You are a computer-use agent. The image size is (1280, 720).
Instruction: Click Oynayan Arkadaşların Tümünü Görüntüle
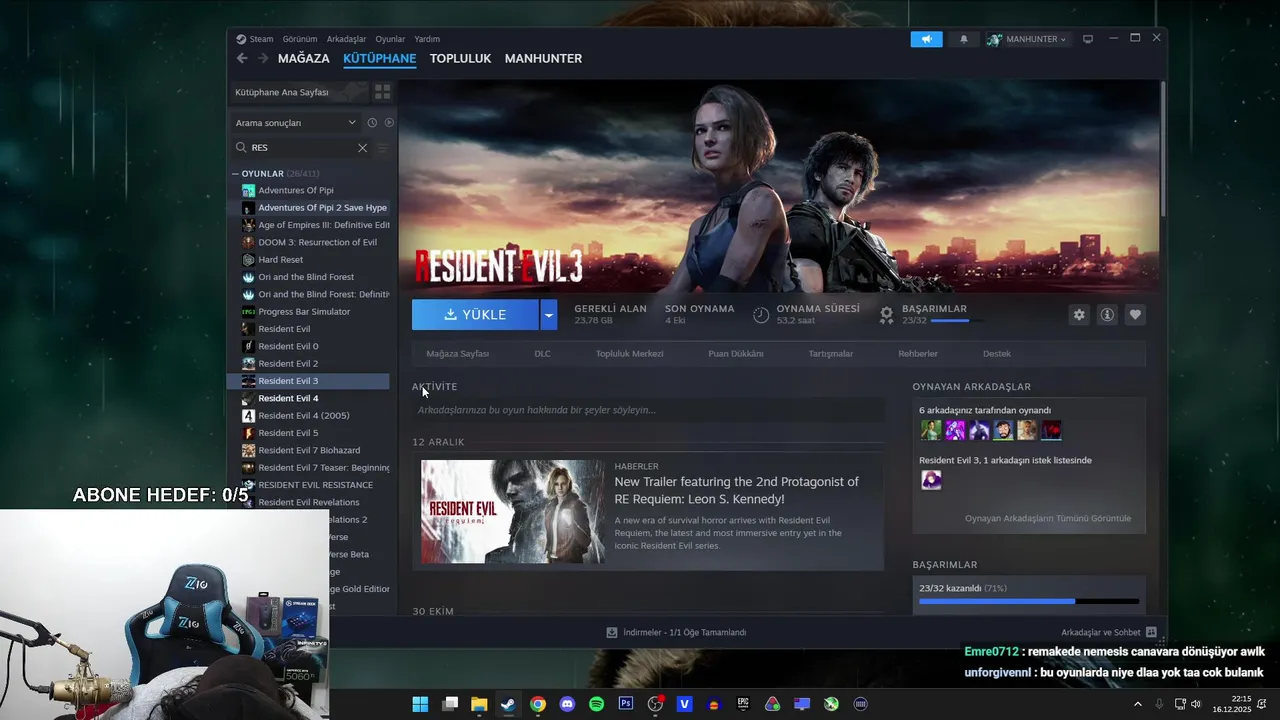[1048, 518]
